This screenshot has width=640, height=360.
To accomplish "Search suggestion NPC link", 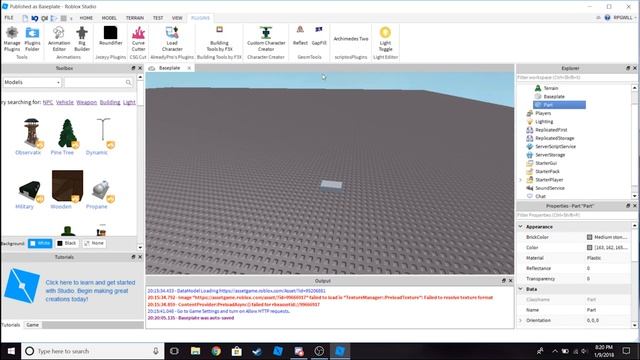I will pyautogui.click(x=48, y=102).
